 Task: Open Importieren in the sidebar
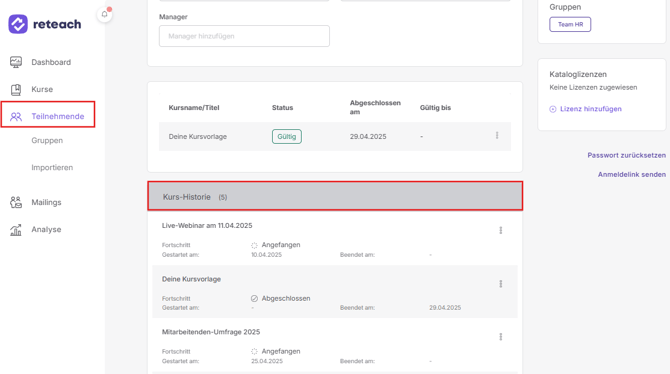tap(52, 168)
